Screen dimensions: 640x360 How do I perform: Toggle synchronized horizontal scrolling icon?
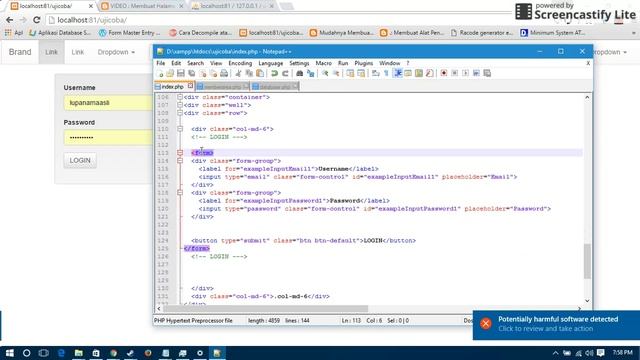pyautogui.click(x=361, y=73)
